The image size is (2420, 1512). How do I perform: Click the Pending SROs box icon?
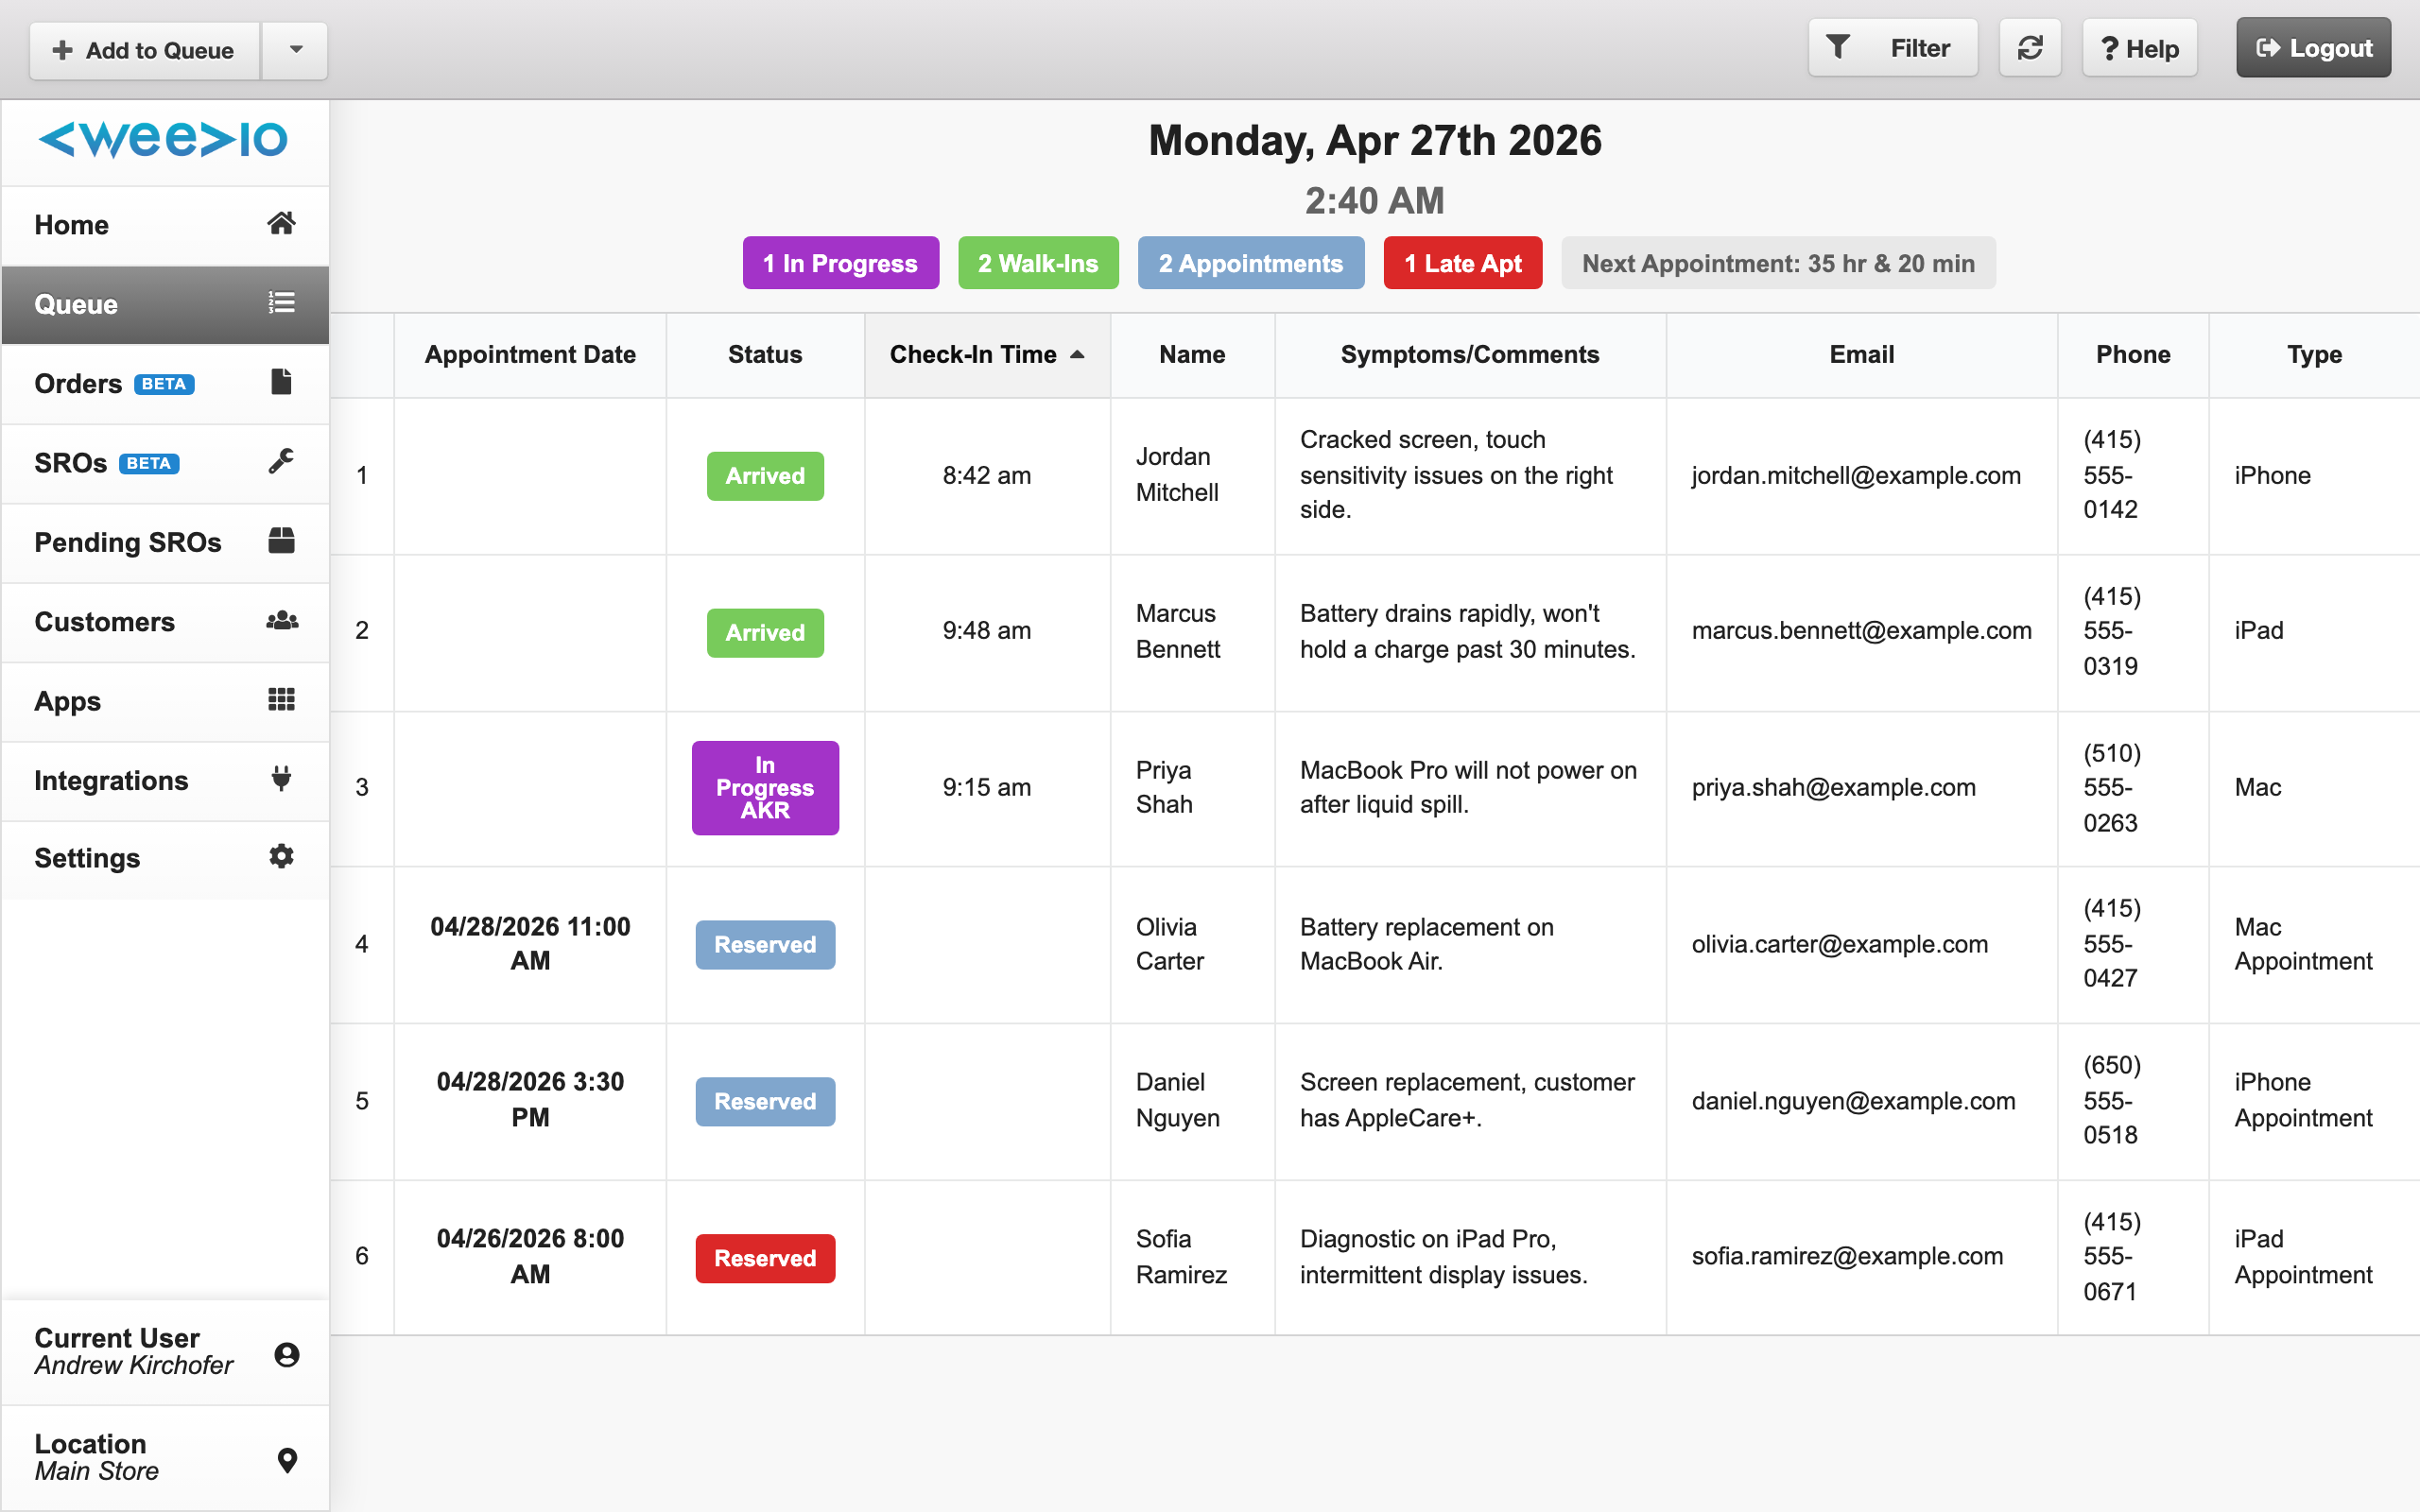[x=281, y=541]
